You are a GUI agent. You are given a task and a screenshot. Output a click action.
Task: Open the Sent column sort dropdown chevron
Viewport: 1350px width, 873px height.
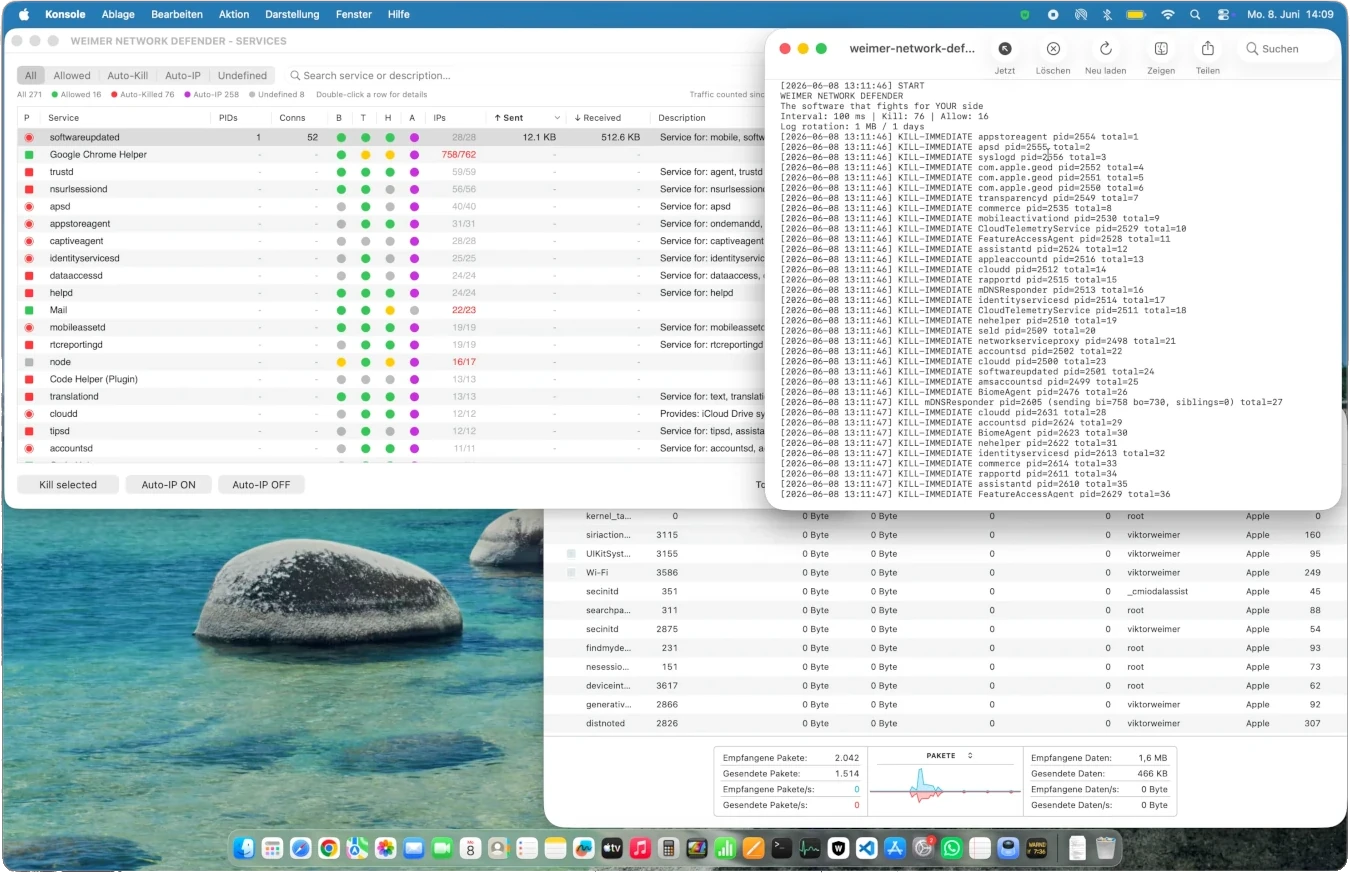(557, 118)
